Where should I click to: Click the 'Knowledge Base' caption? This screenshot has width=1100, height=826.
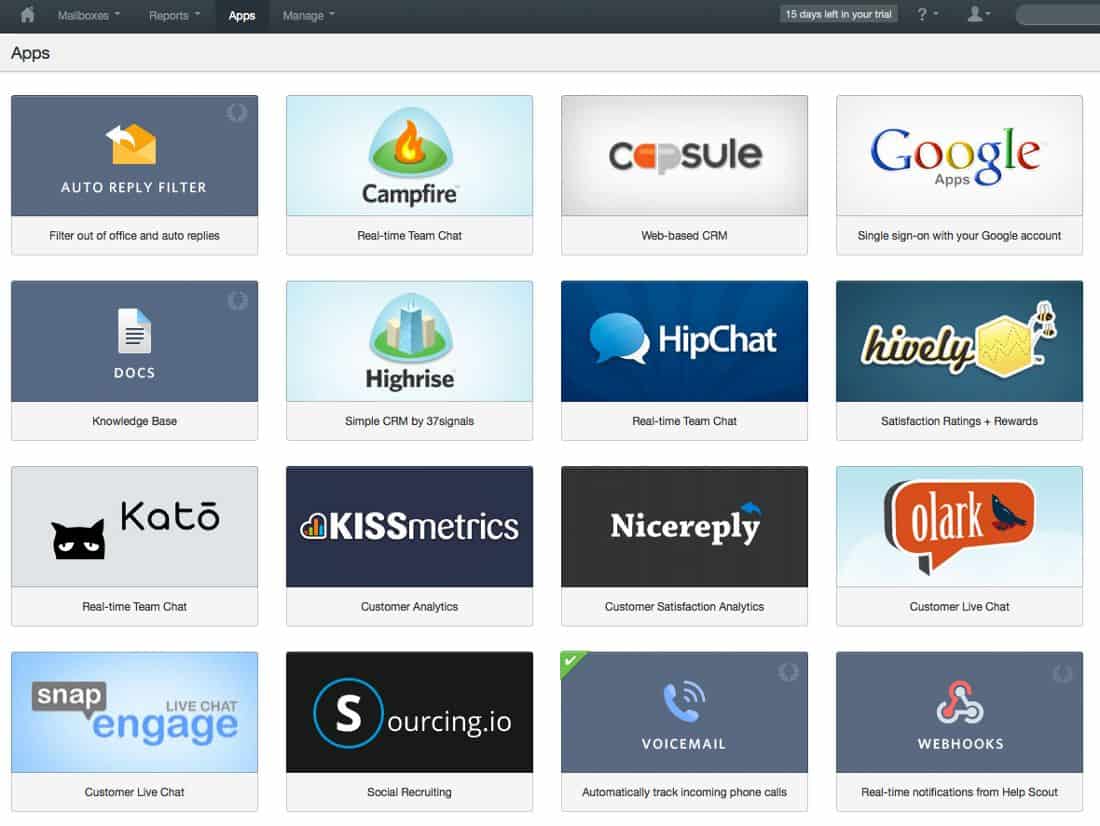134,421
